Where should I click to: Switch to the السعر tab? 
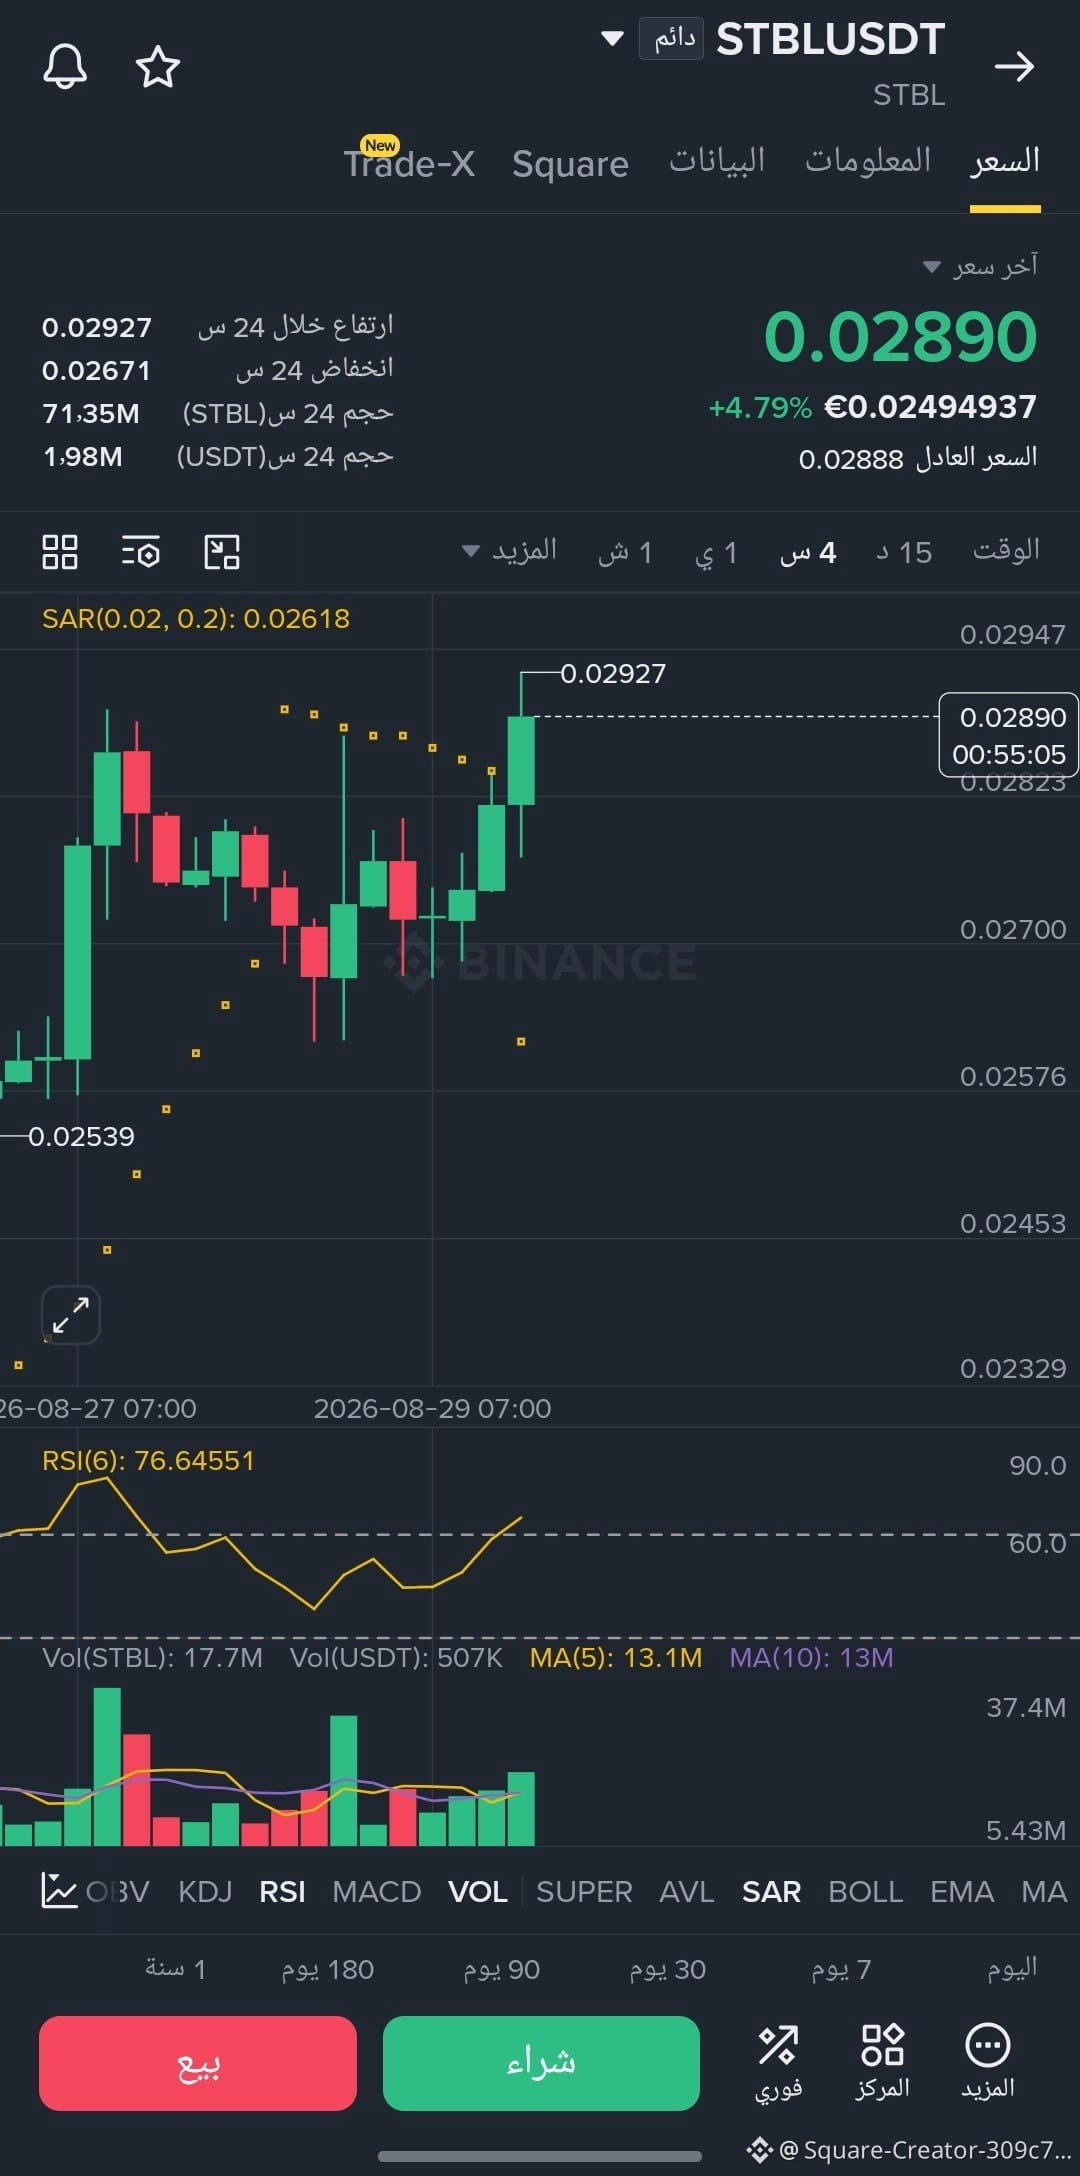1005,161
